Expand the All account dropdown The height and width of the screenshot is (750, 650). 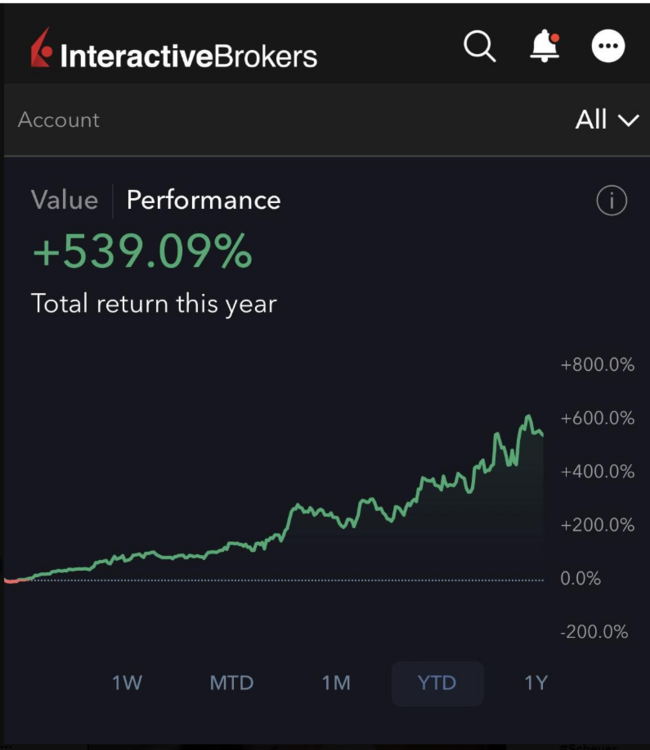(x=607, y=120)
